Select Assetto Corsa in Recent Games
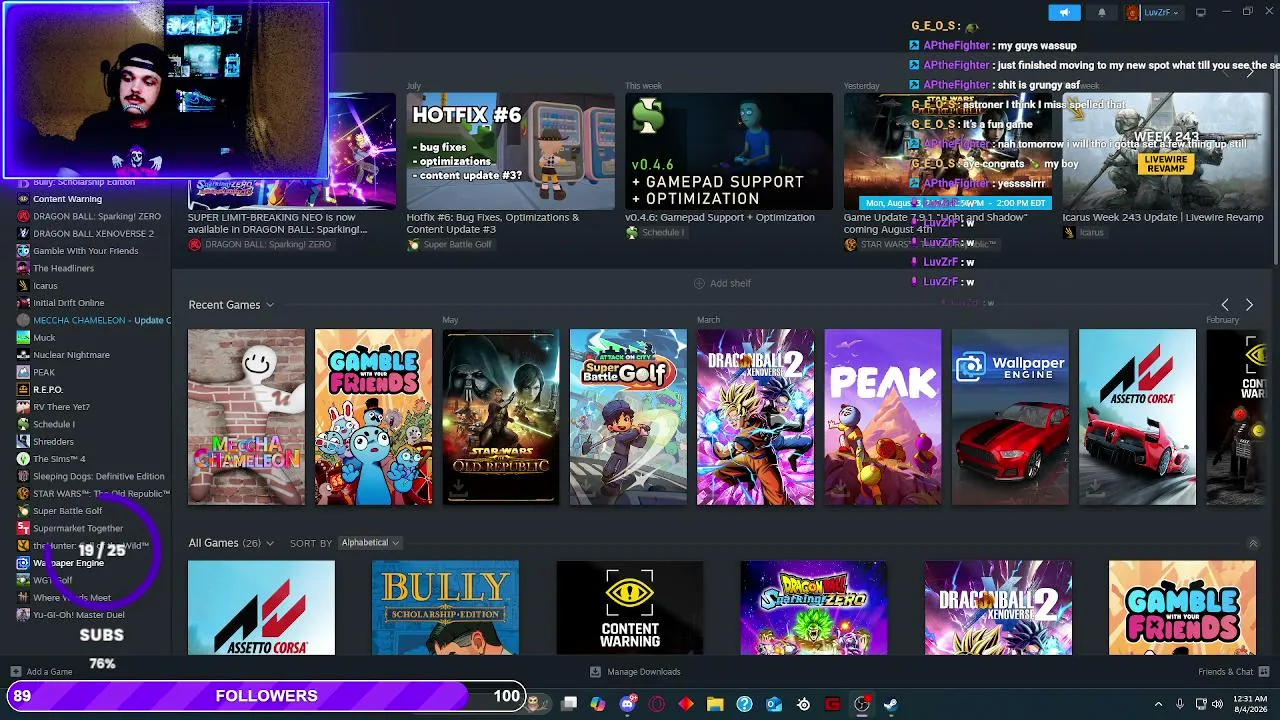1280x720 pixels. click(x=1137, y=417)
